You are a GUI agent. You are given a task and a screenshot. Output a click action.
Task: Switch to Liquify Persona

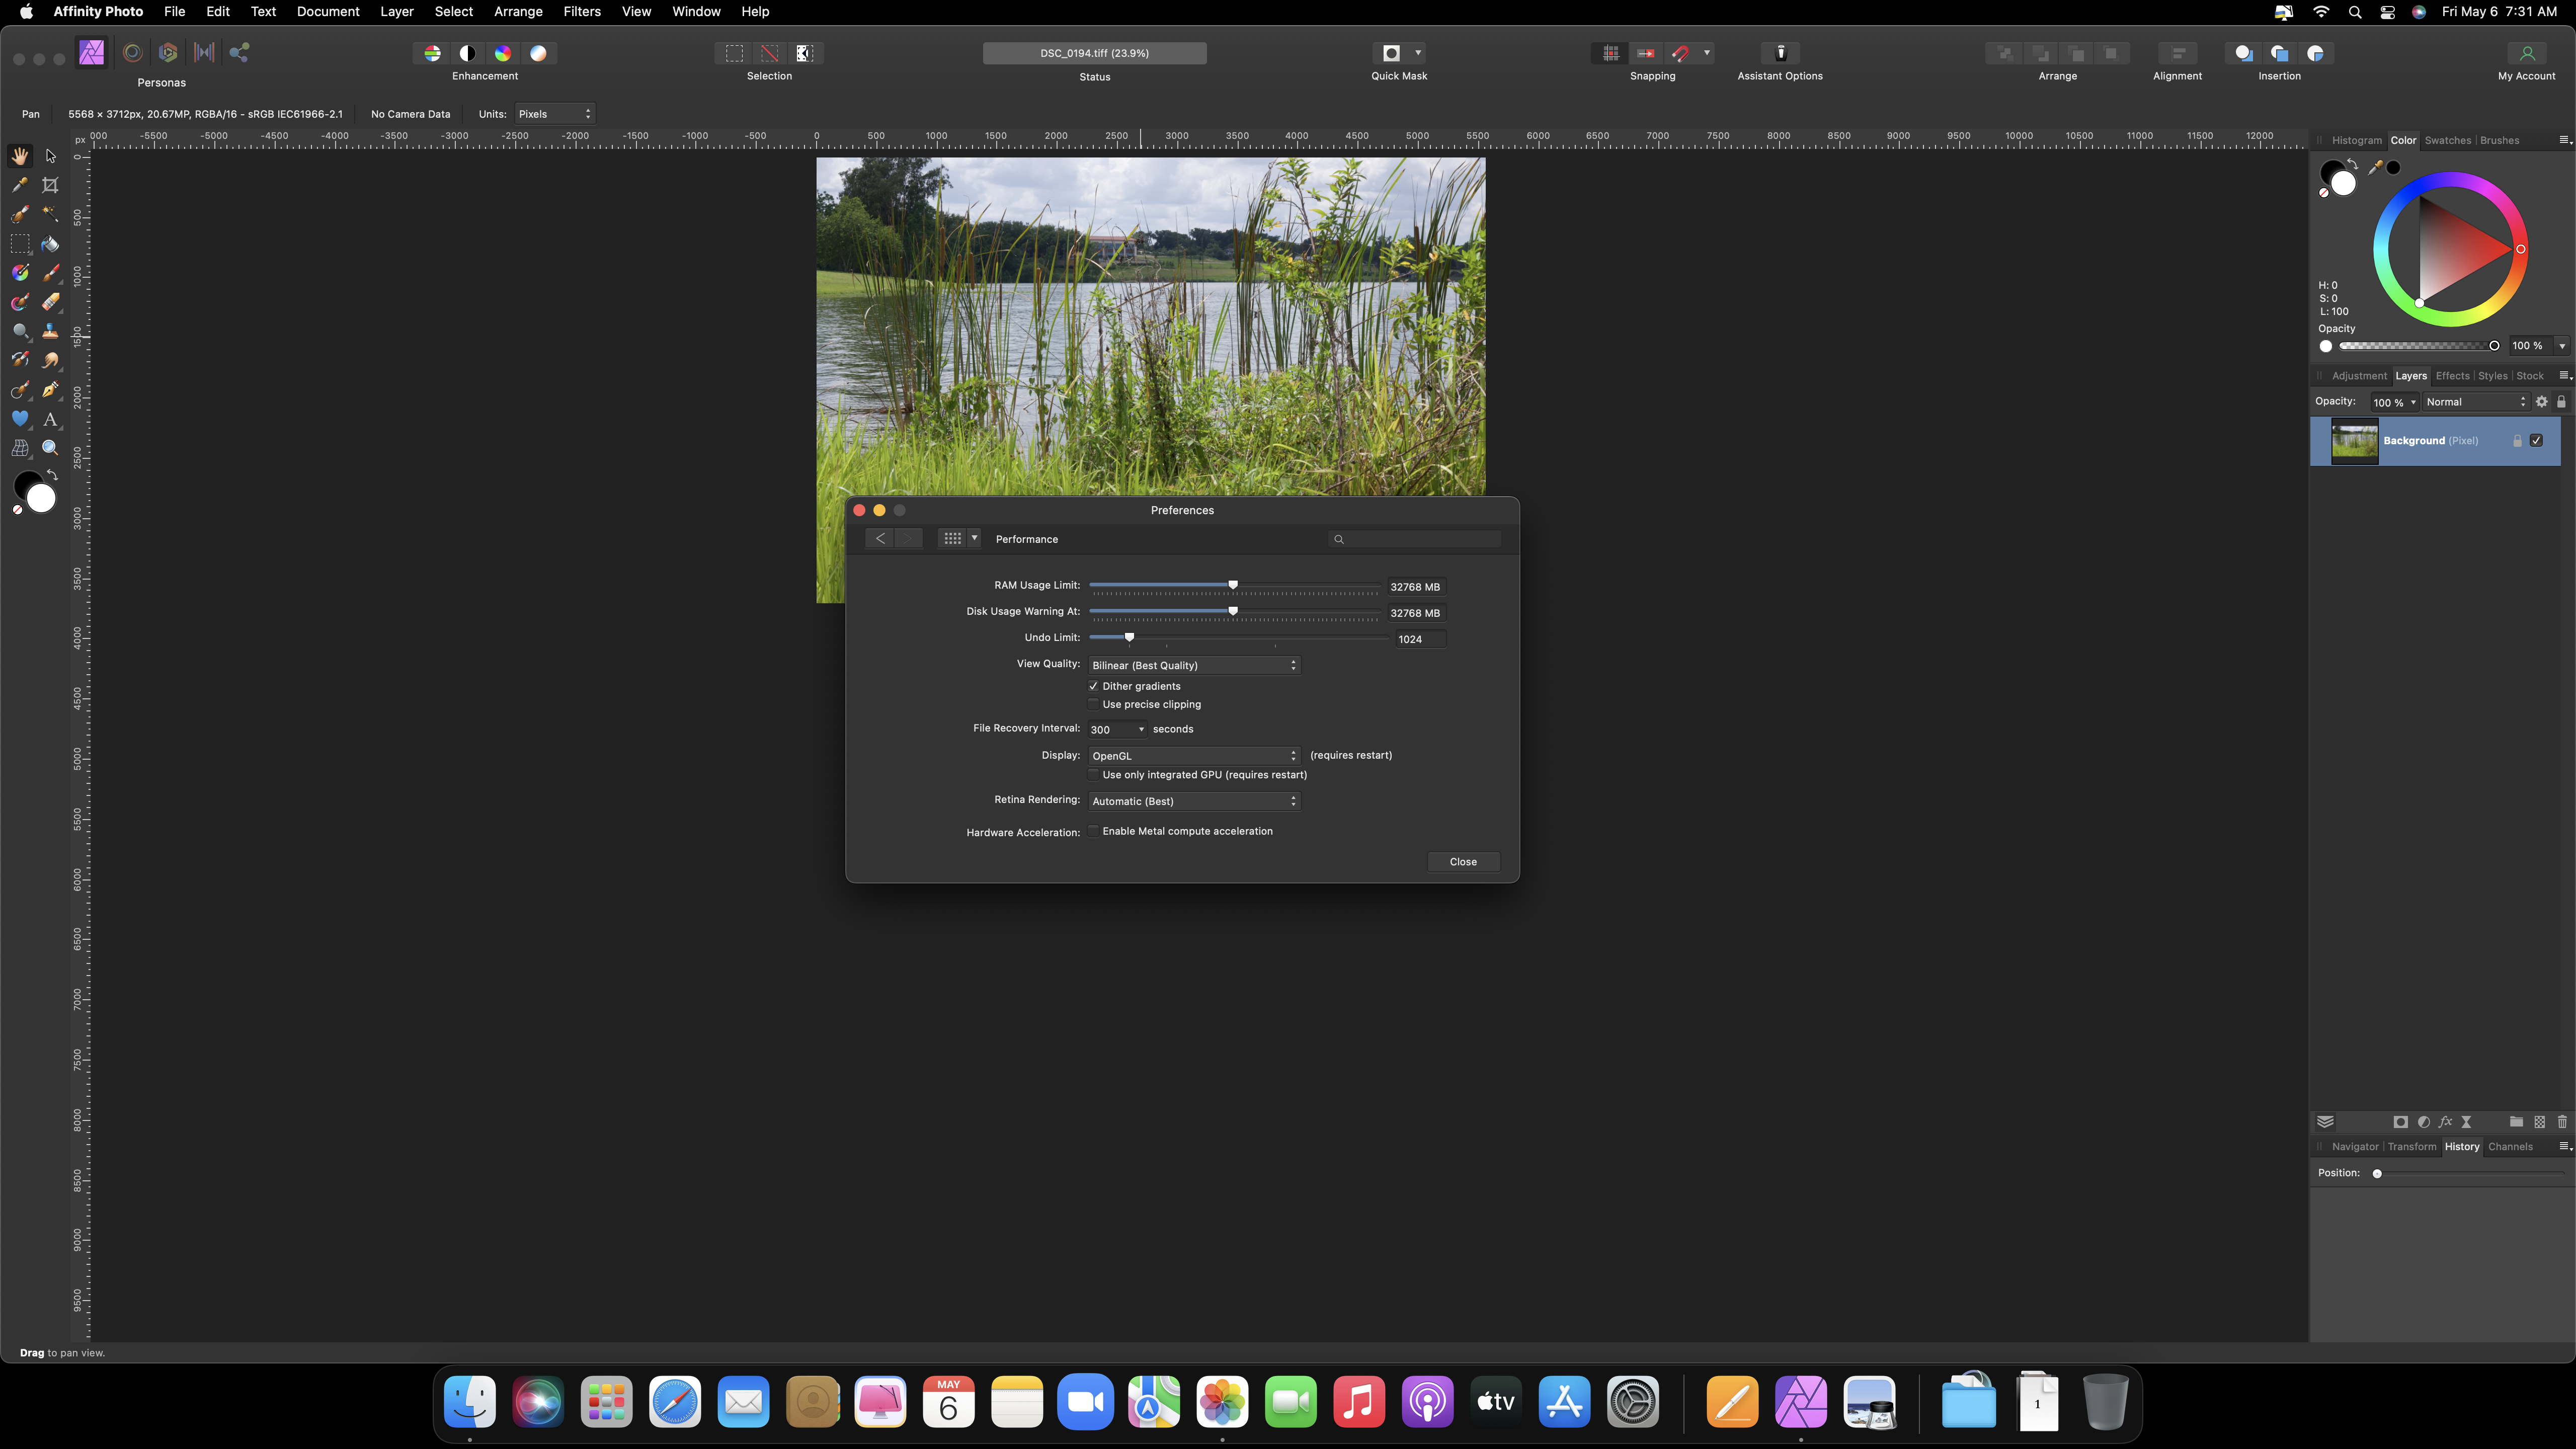coord(132,53)
